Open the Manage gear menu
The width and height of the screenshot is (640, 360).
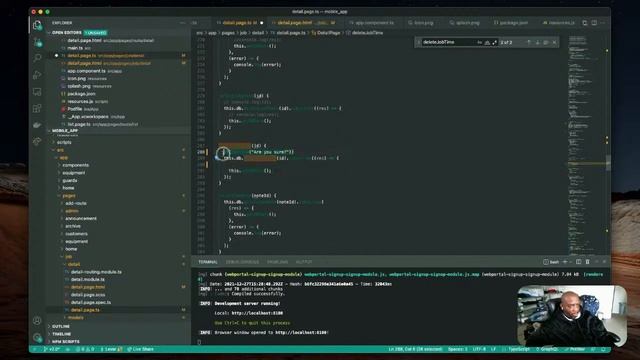[x=37, y=338]
